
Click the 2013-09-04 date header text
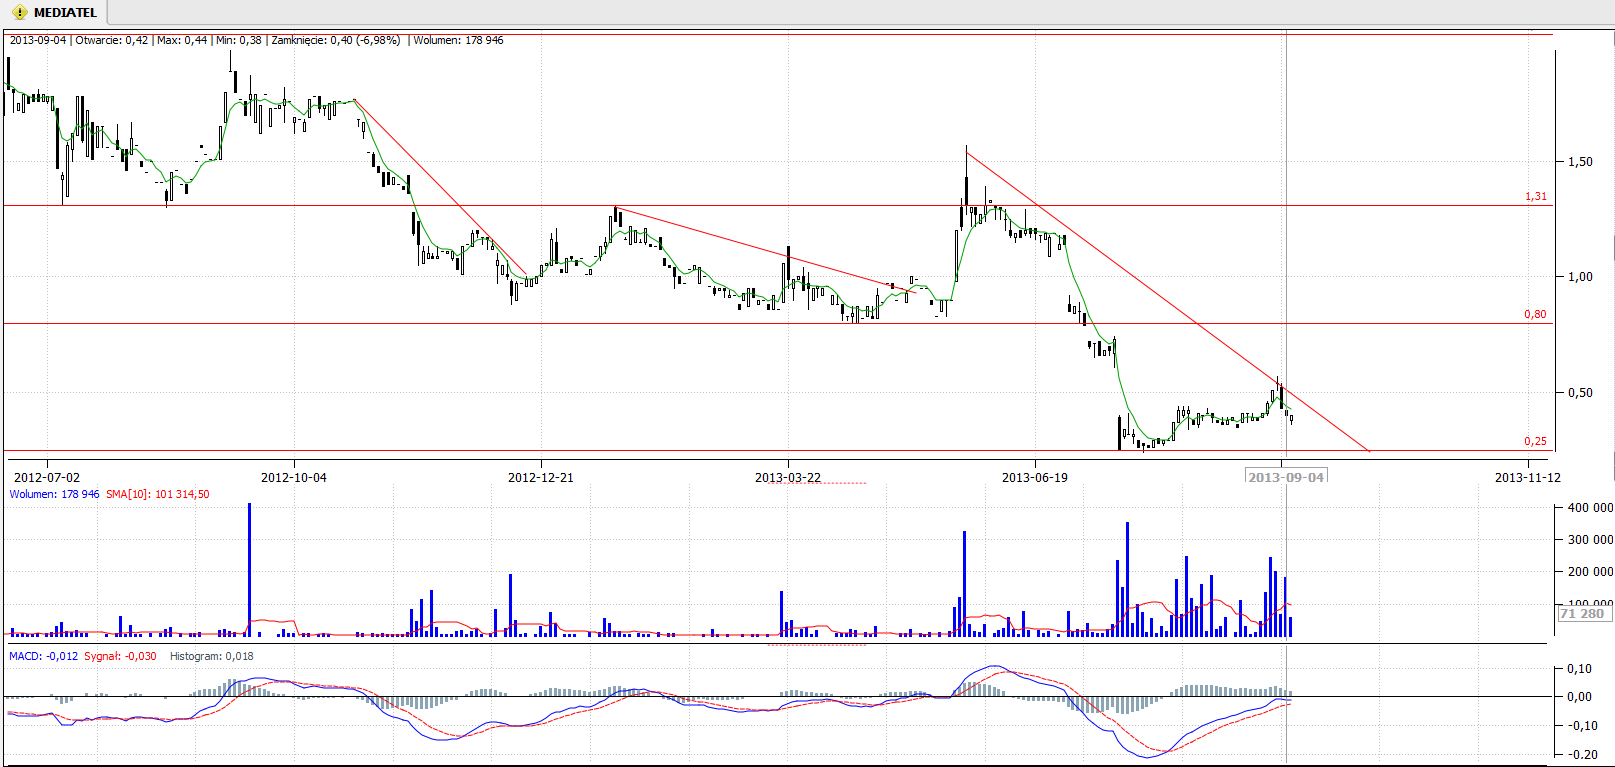click(38, 40)
